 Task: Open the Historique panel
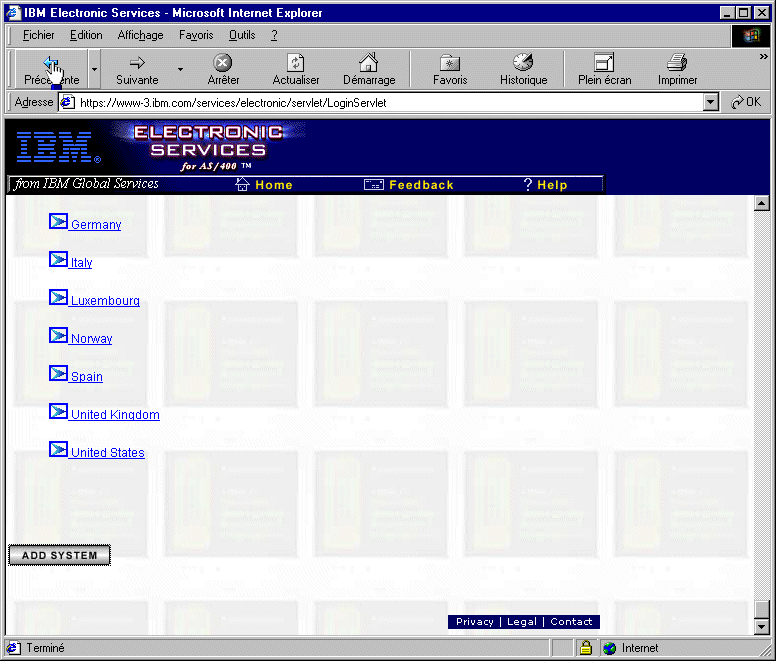coord(523,69)
